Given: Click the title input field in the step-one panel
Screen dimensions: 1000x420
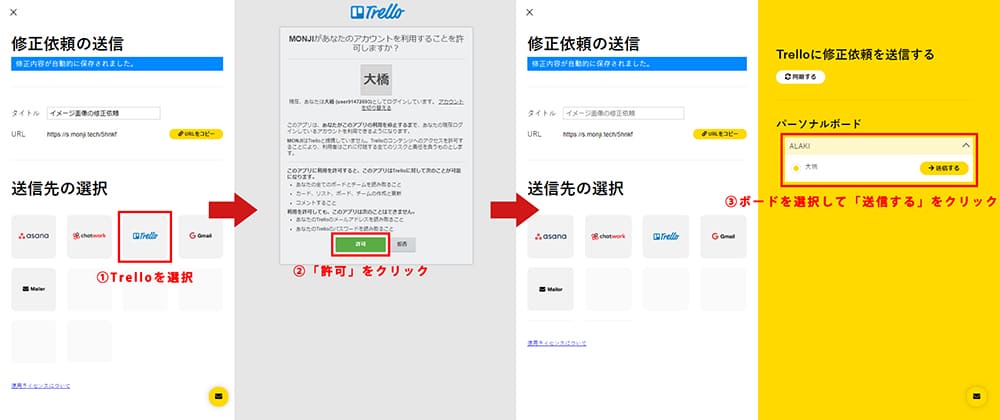Looking at the screenshot, I should [103, 113].
